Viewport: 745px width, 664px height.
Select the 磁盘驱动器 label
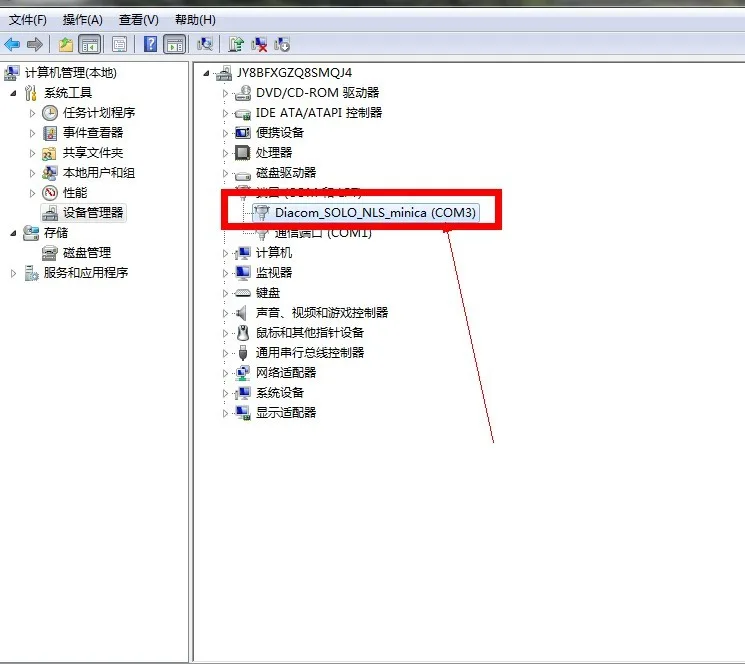(286, 172)
